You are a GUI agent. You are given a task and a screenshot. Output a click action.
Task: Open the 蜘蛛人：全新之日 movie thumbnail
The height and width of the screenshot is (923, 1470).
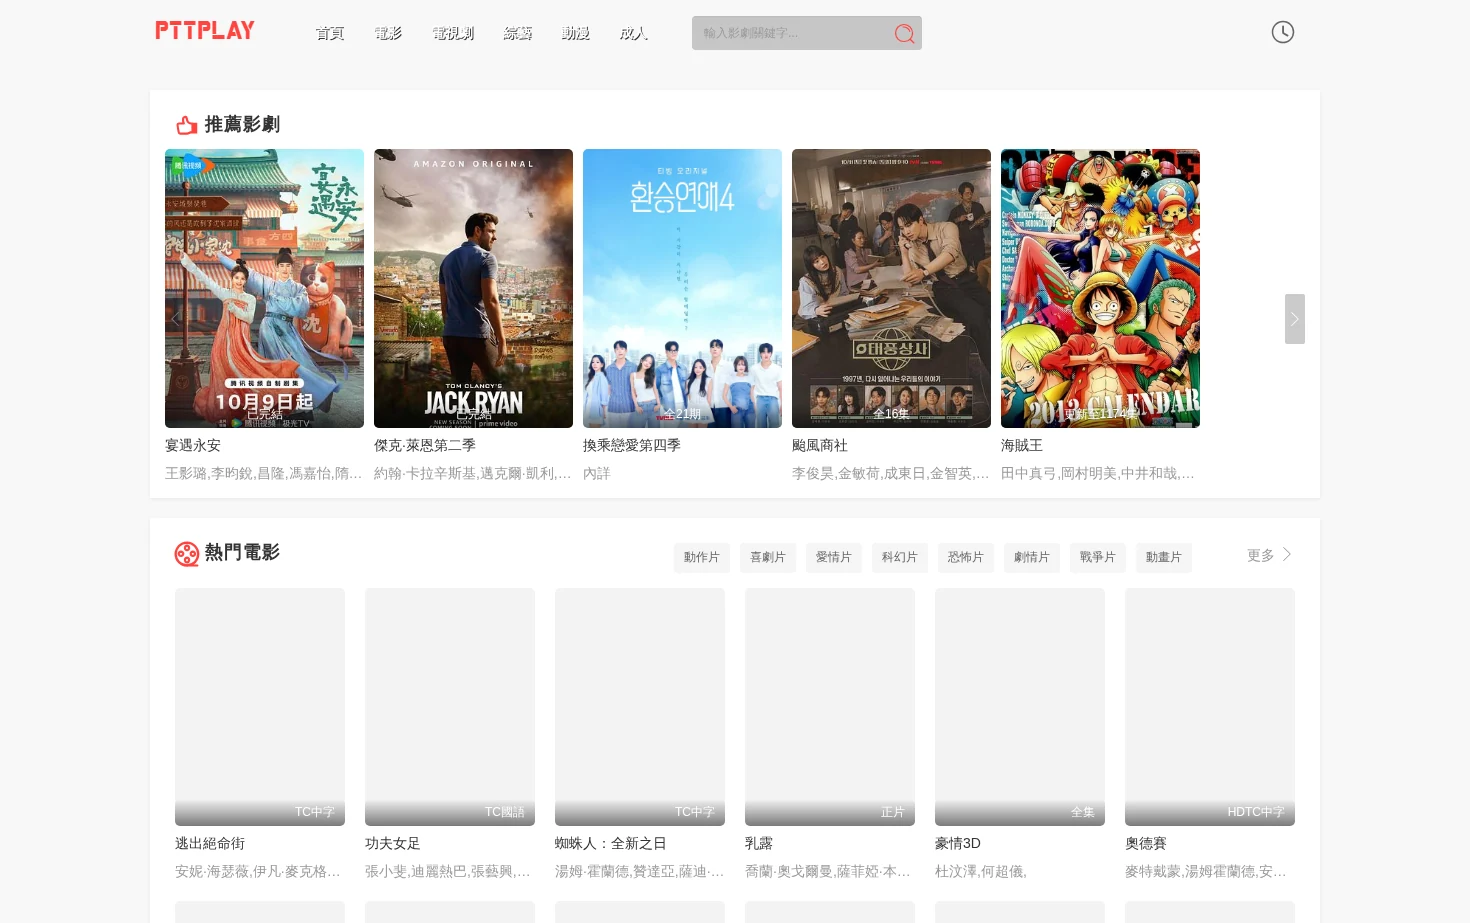click(640, 707)
